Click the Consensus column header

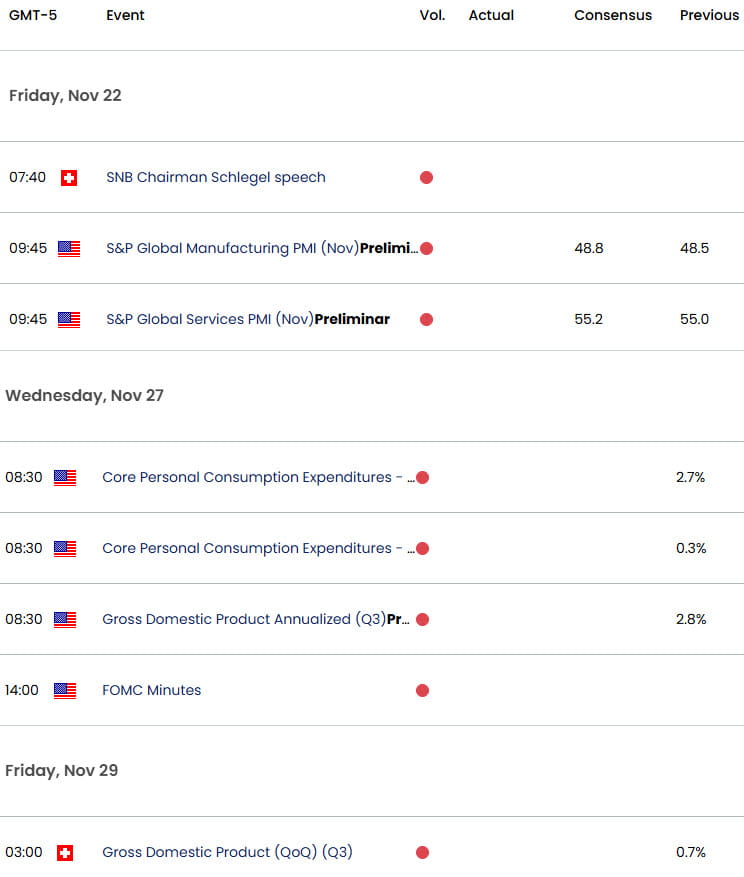click(x=613, y=15)
